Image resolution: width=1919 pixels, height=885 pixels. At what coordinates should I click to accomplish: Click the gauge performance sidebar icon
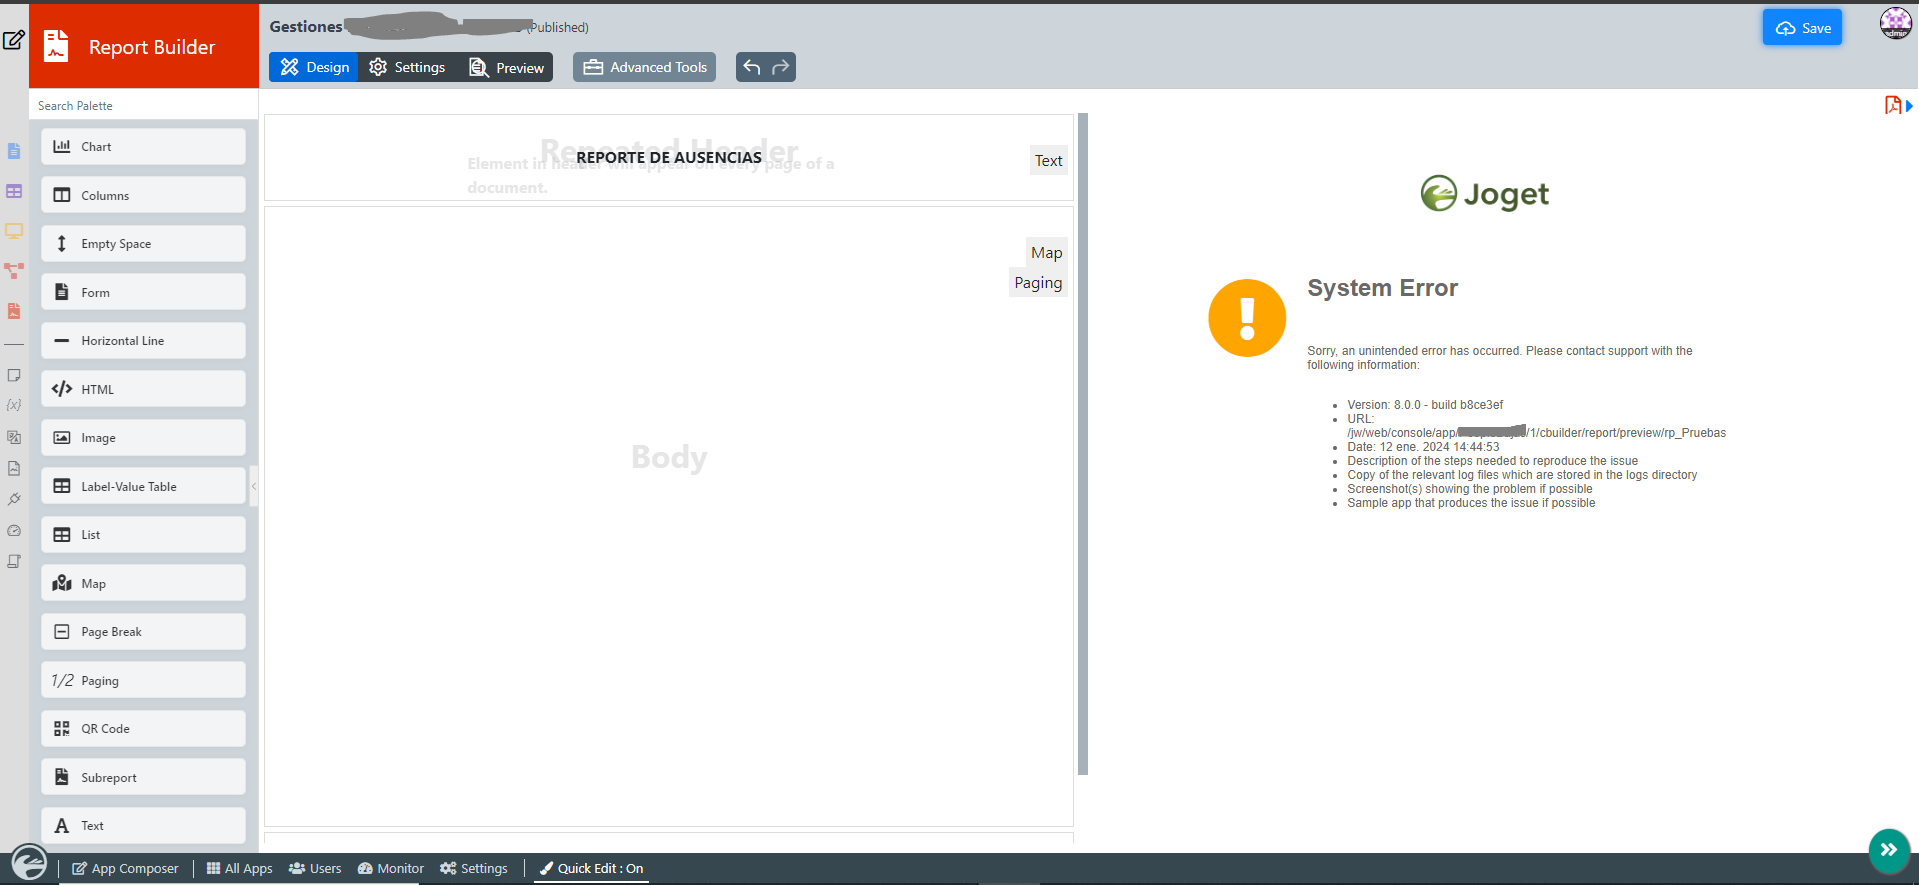[14, 531]
